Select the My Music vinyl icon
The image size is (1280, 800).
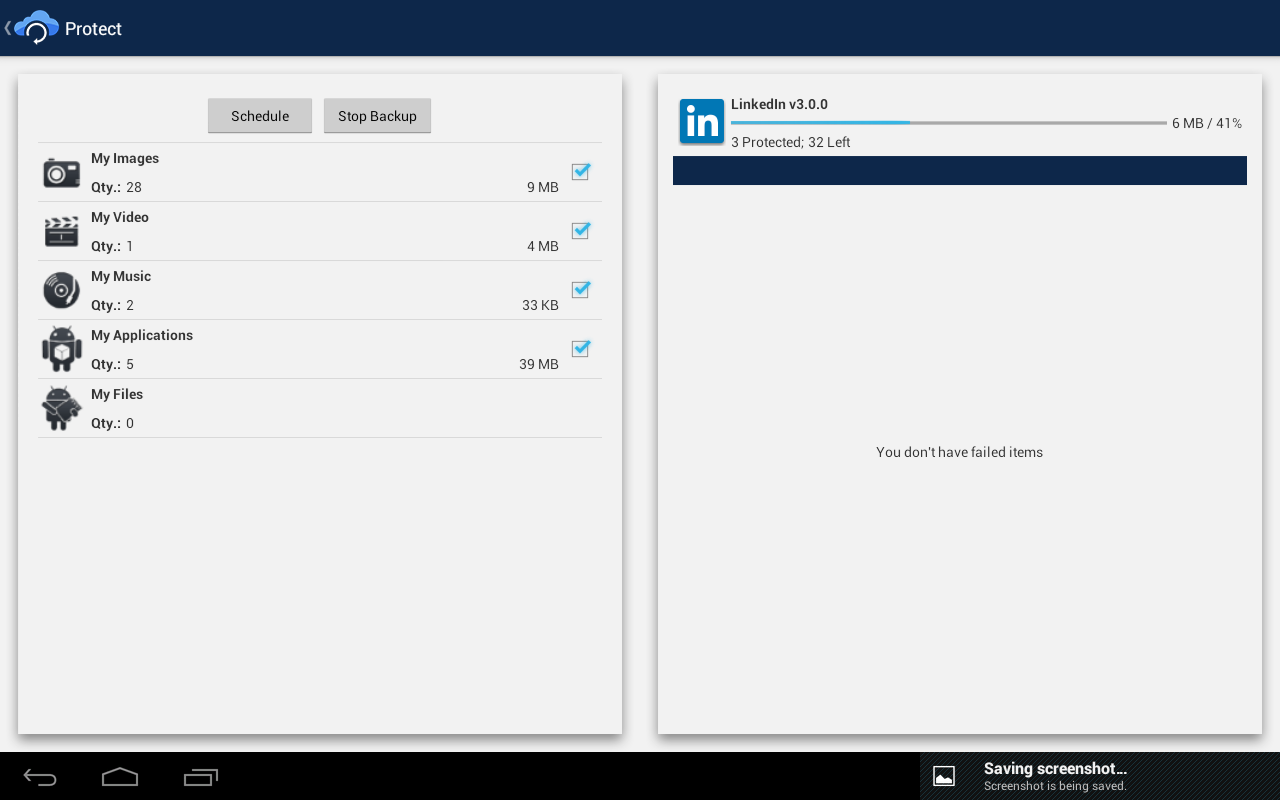[x=61, y=290]
